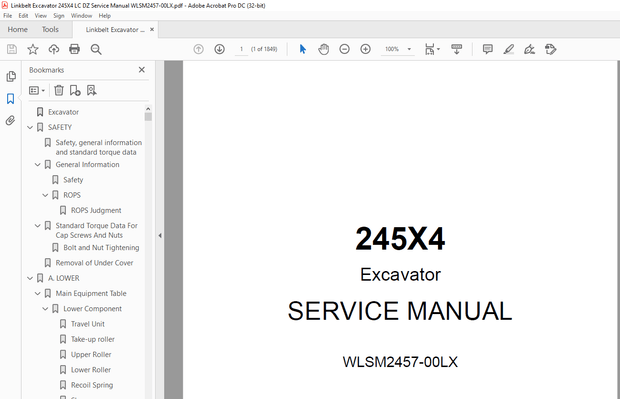Go to the ROPS Judgment bookmark
This screenshot has width=620, height=399.
[96, 210]
